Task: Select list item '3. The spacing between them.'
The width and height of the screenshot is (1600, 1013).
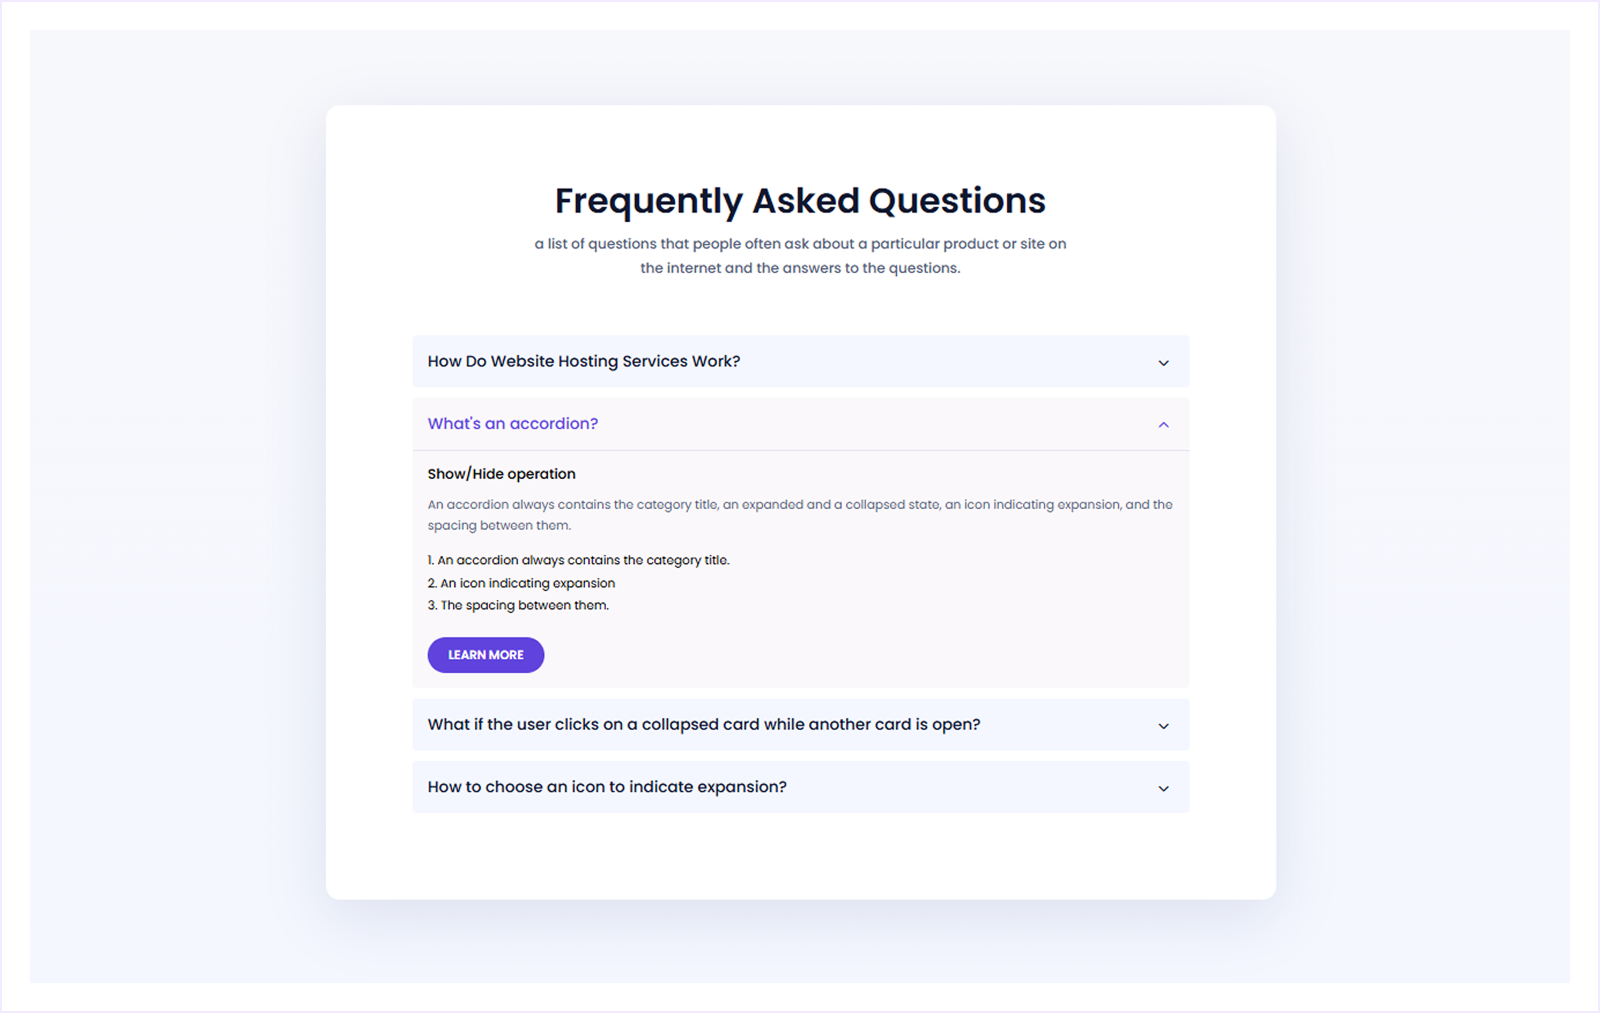Action: [517, 605]
